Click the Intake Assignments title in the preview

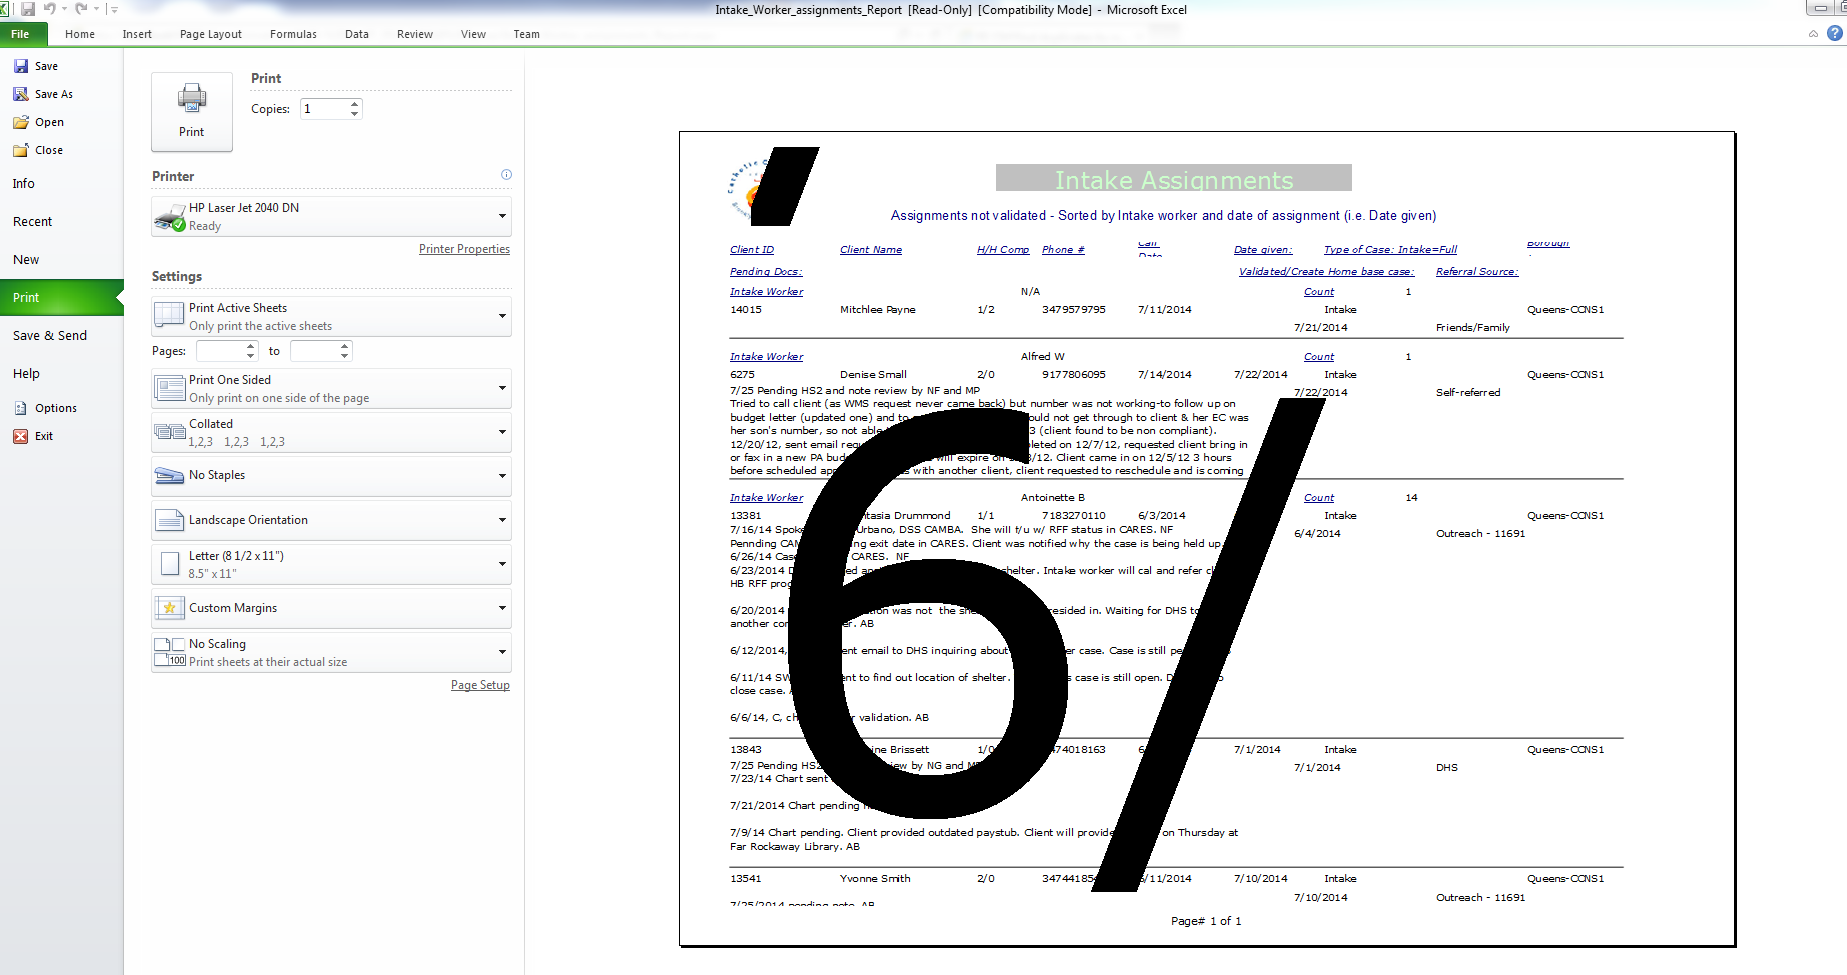pyautogui.click(x=1174, y=179)
